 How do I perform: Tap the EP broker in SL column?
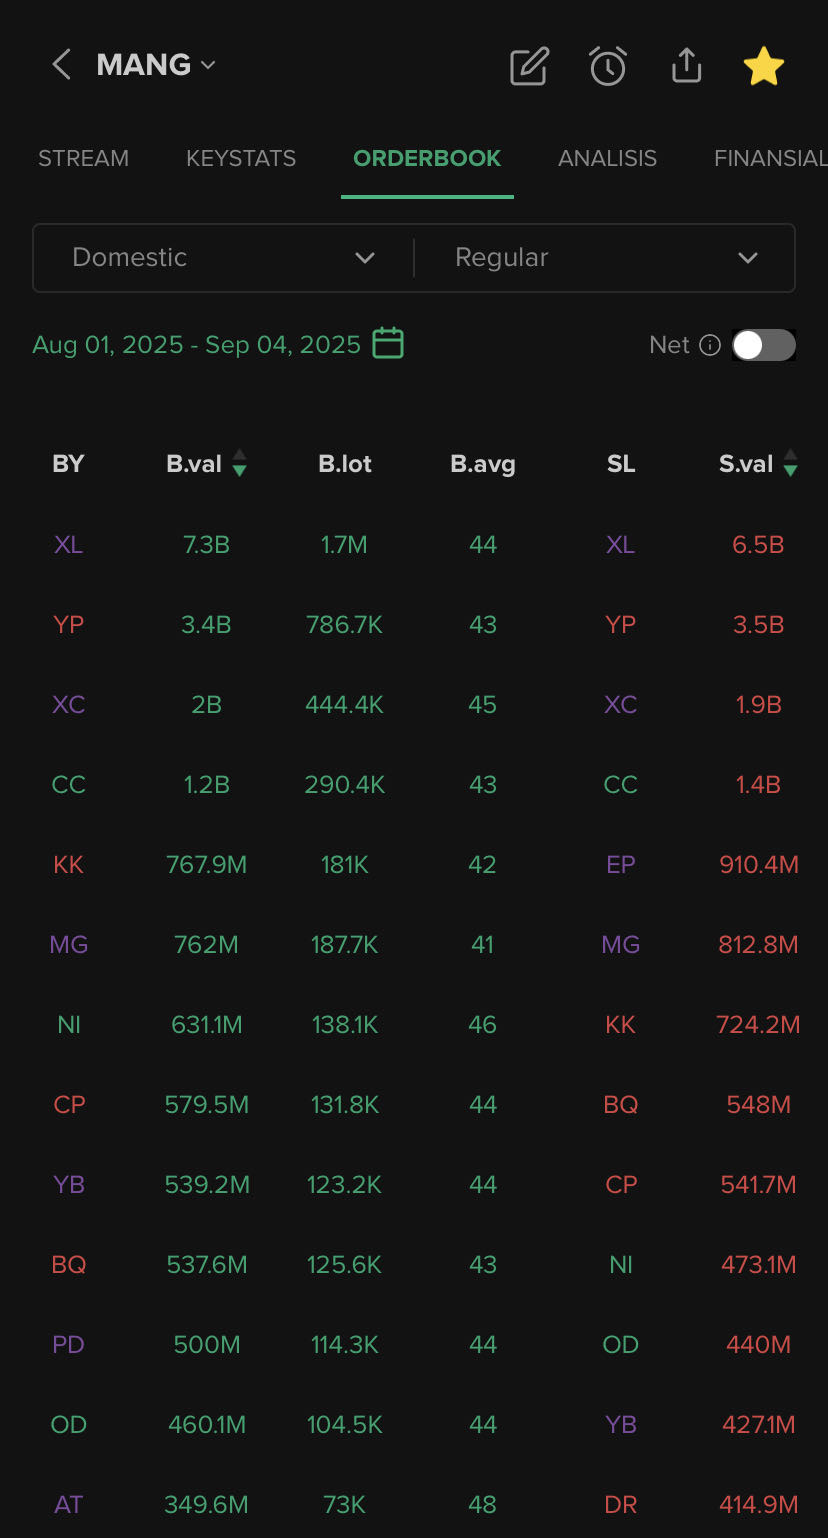tap(621, 865)
